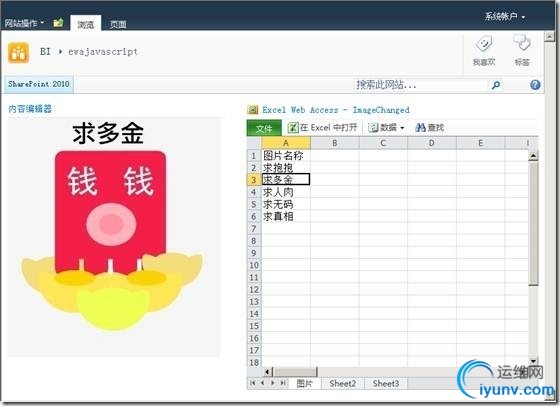The height and width of the screenshot is (406, 560).
Task: Select cell containing 求抱抱
Action: [x=286, y=167]
